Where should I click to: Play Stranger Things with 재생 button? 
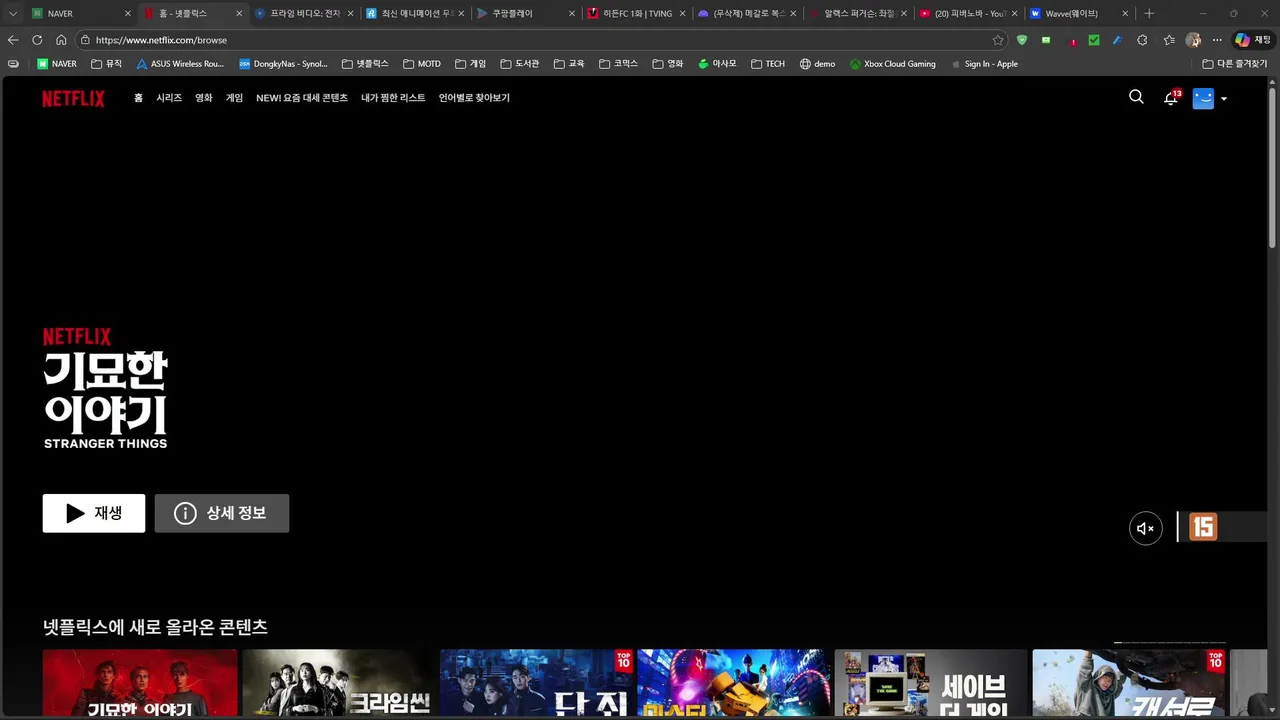pyautogui.click(x=94, y=513)
